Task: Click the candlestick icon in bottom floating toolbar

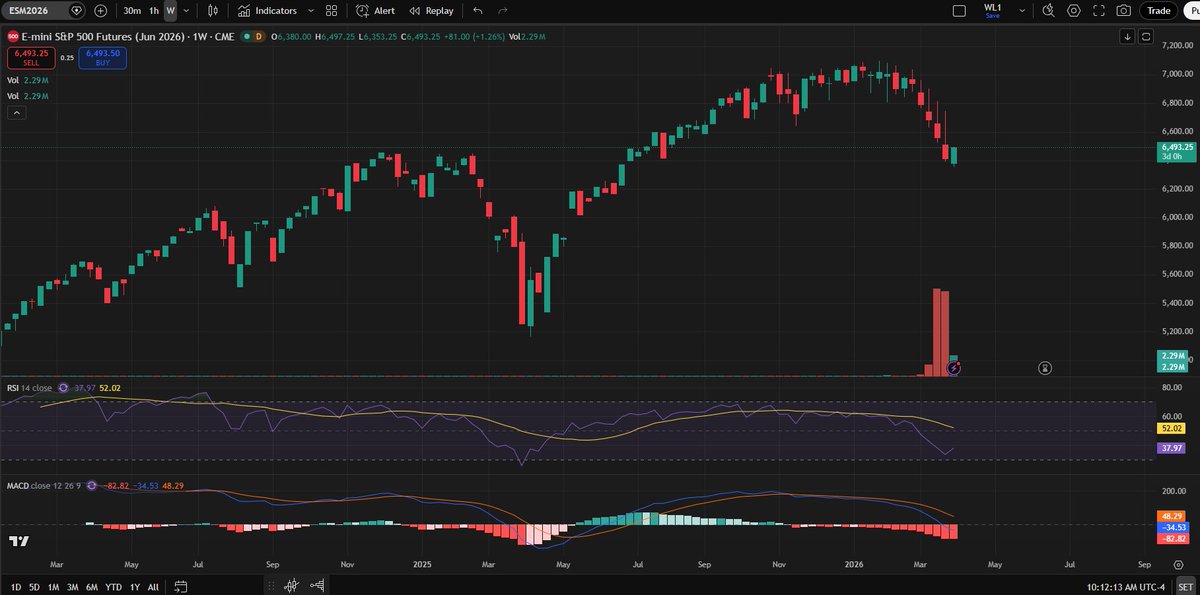Action: [291, 586]
